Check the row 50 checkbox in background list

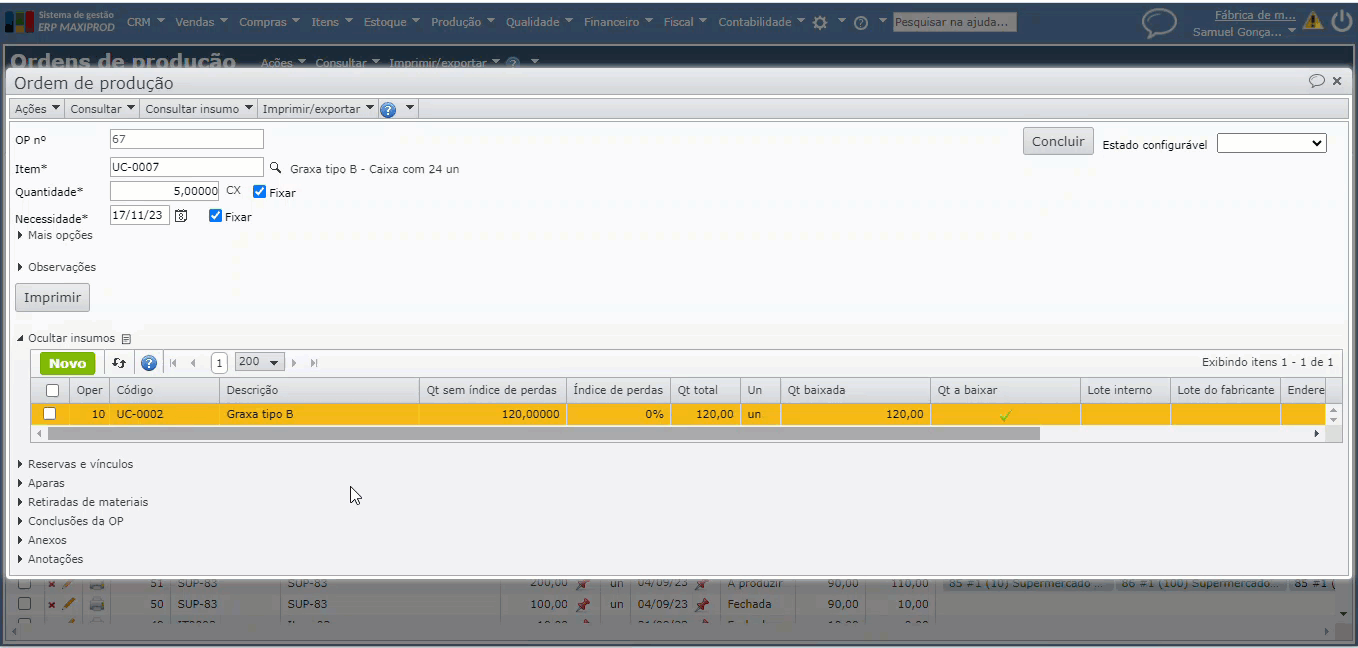pyautogui.click(x=25, y=604)
